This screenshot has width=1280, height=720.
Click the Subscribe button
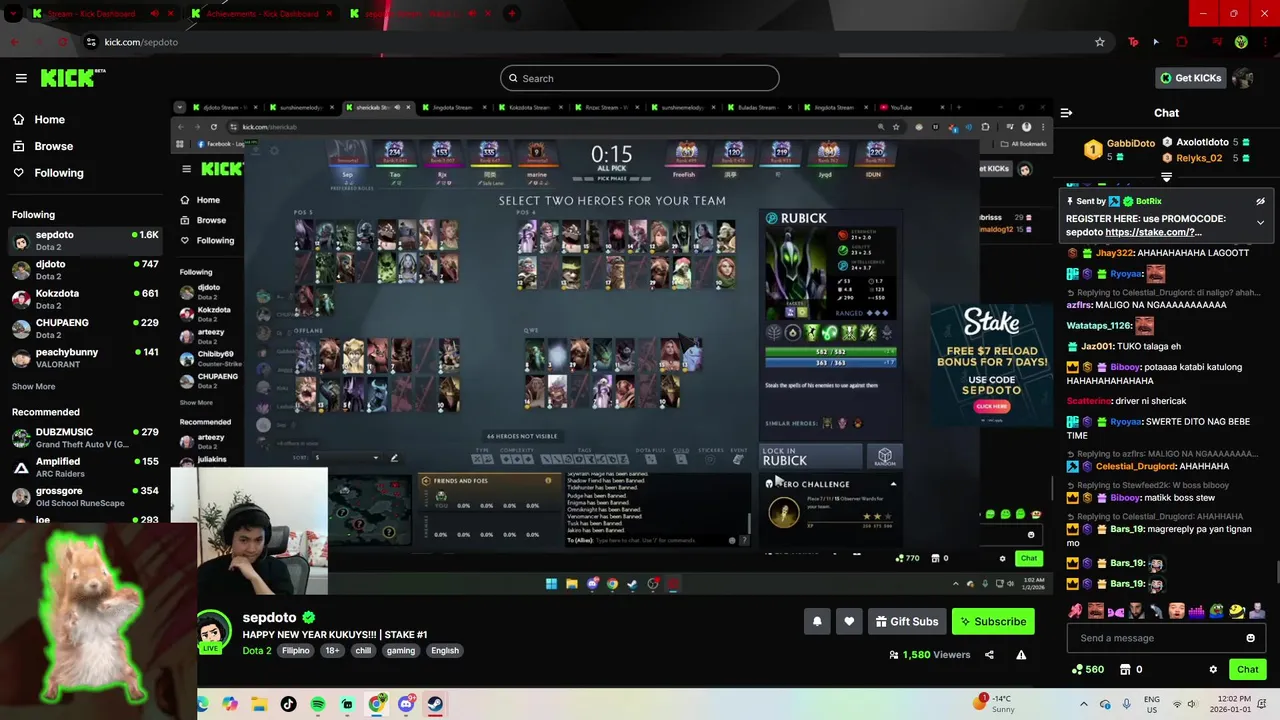point(993,621)
